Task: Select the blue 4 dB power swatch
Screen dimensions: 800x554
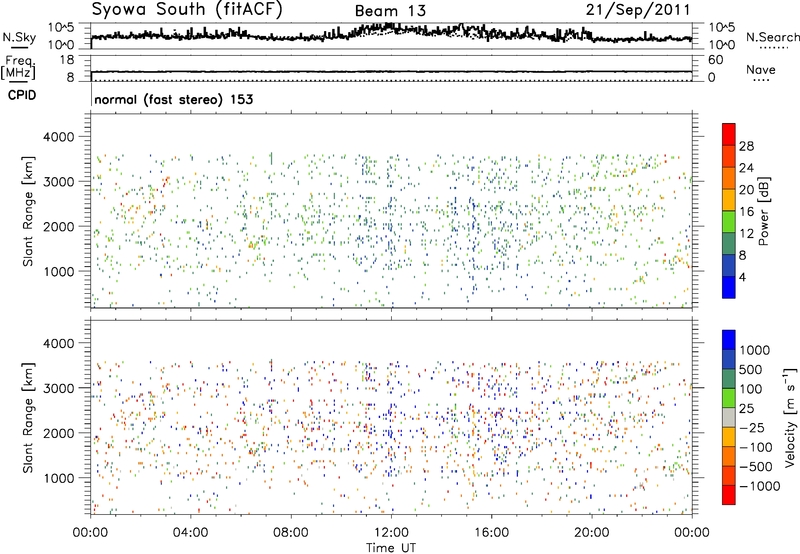Action: [729, 287]
